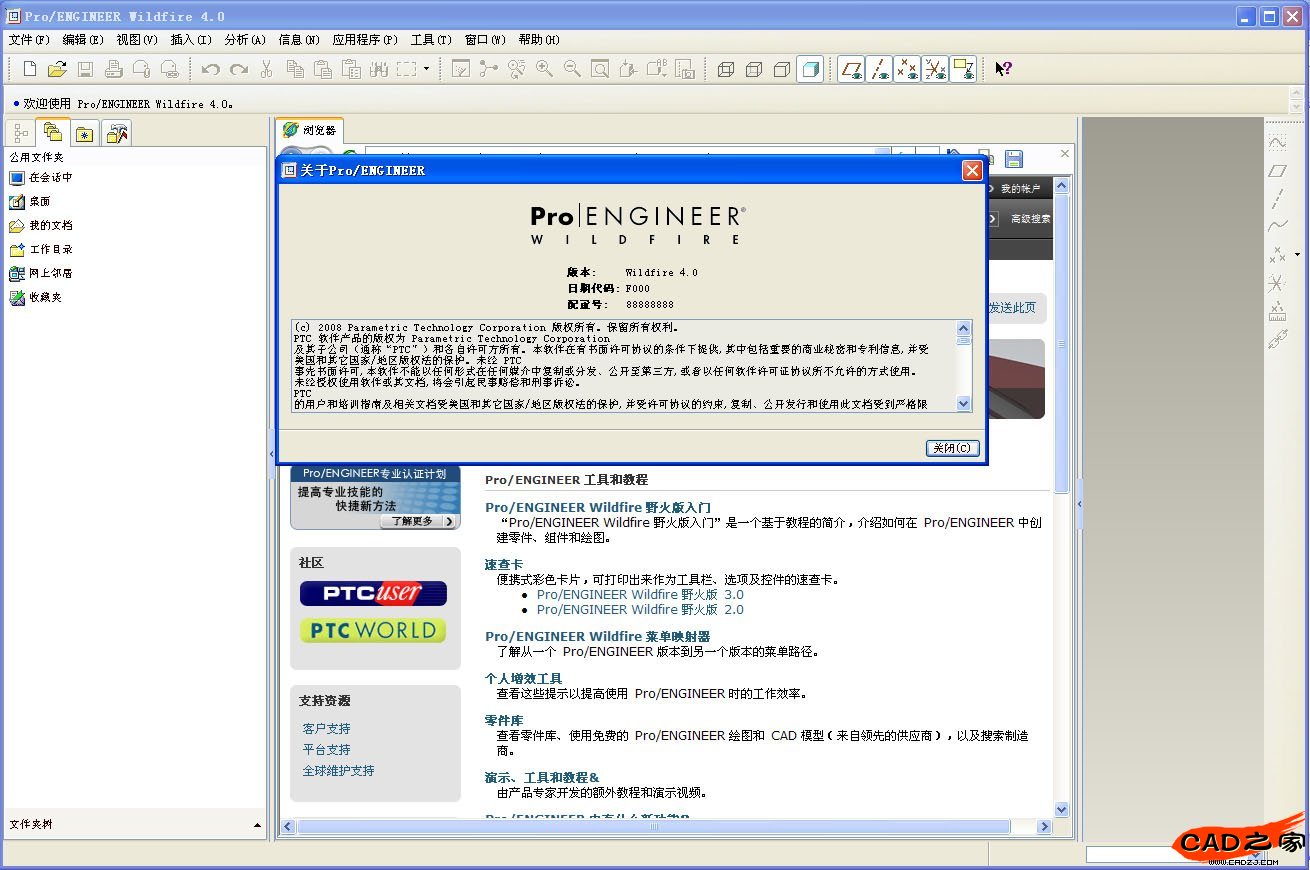Viewport: 1310px width, 870px height.
Task: Open the Model Tree navigator tab
Action: (x=21, y=133)
